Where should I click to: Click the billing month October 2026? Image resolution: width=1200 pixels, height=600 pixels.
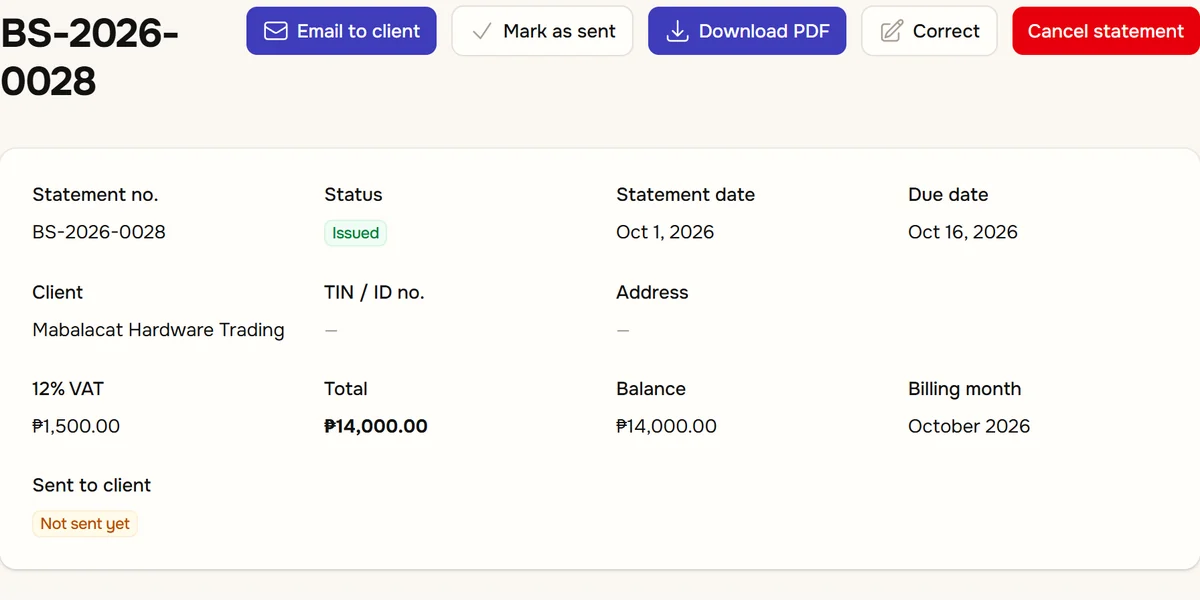click(x=969, y=426)
